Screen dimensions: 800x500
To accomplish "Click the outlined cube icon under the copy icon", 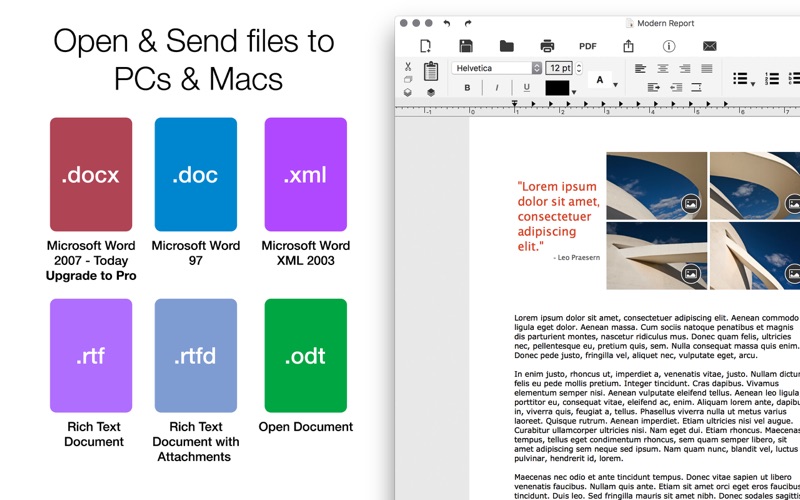I will coord(408,92).
